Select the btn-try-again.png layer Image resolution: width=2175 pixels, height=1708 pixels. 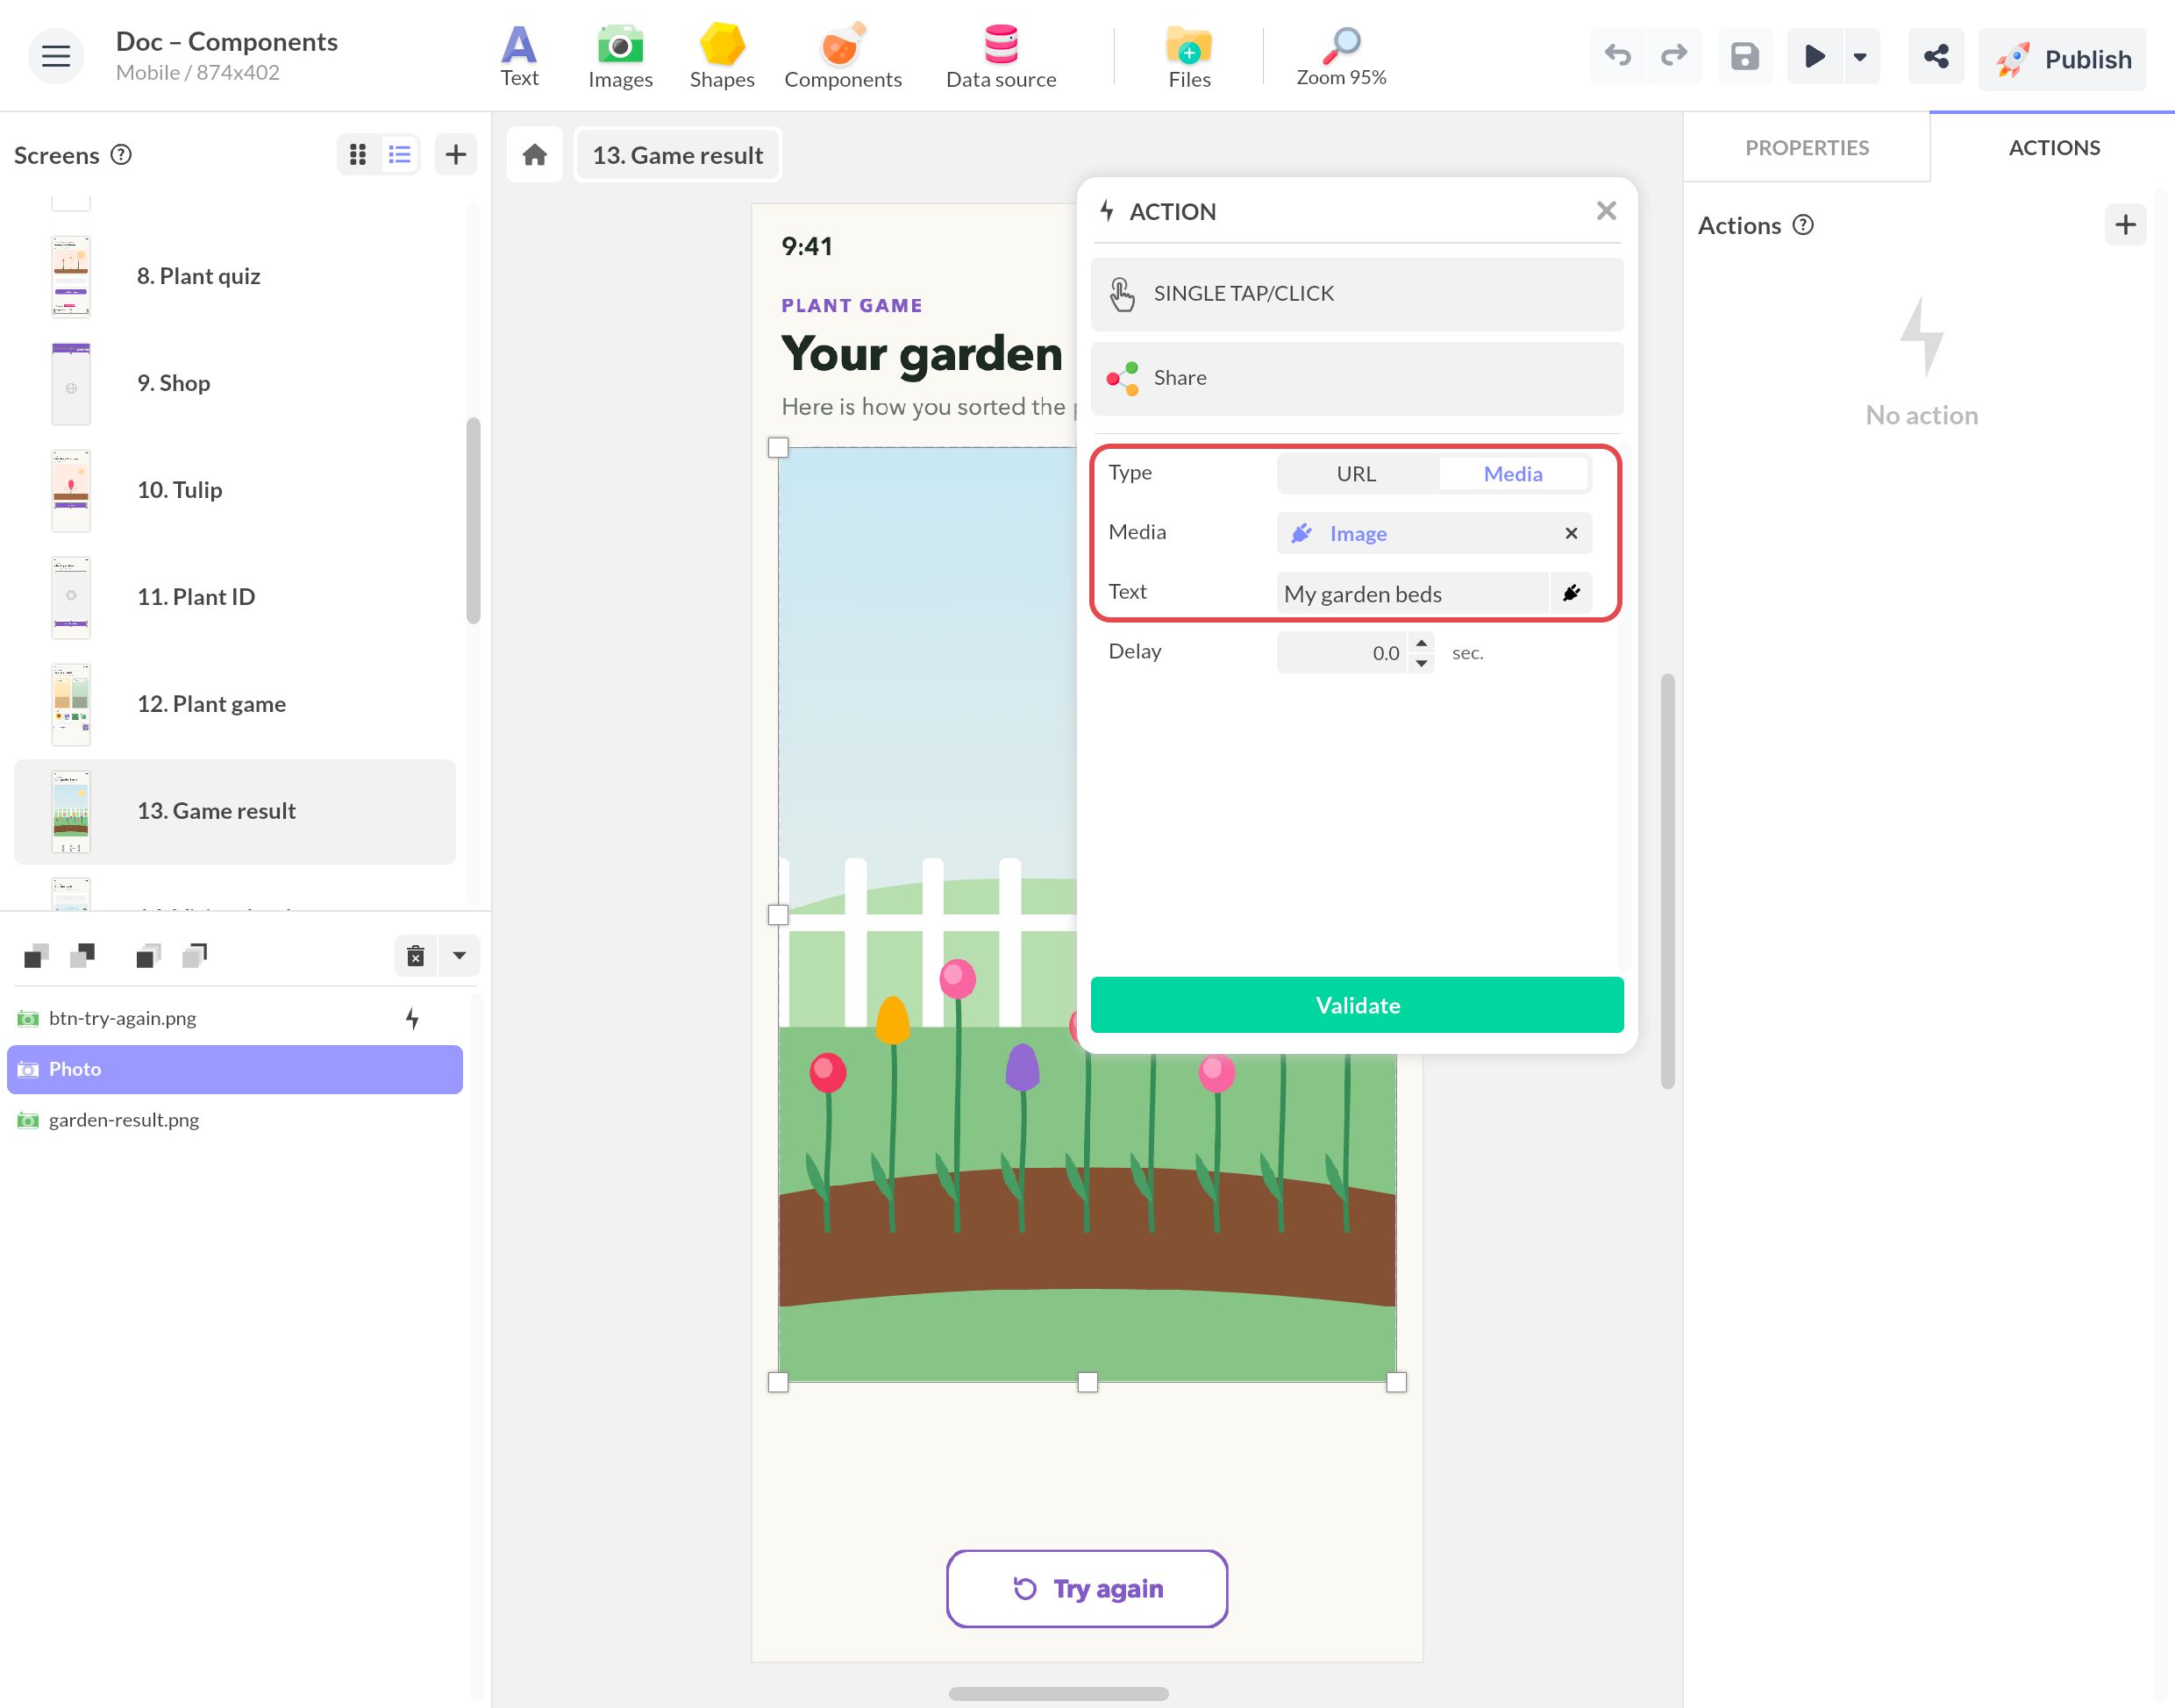pos(235,1018)
